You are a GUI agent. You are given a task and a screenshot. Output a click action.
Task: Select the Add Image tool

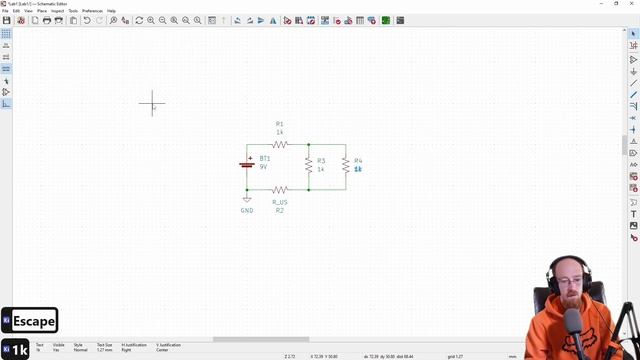(633, 226)
